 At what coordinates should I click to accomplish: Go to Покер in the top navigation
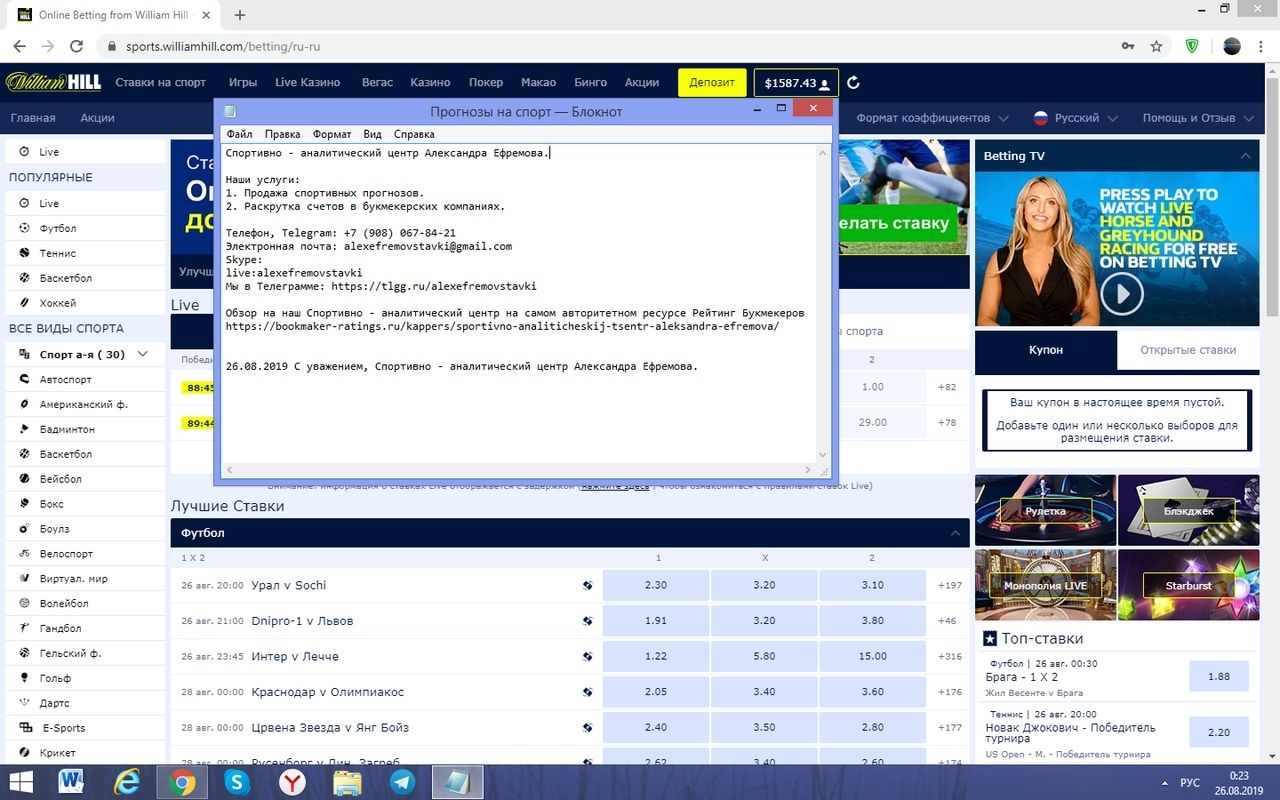tap(486, 83)
